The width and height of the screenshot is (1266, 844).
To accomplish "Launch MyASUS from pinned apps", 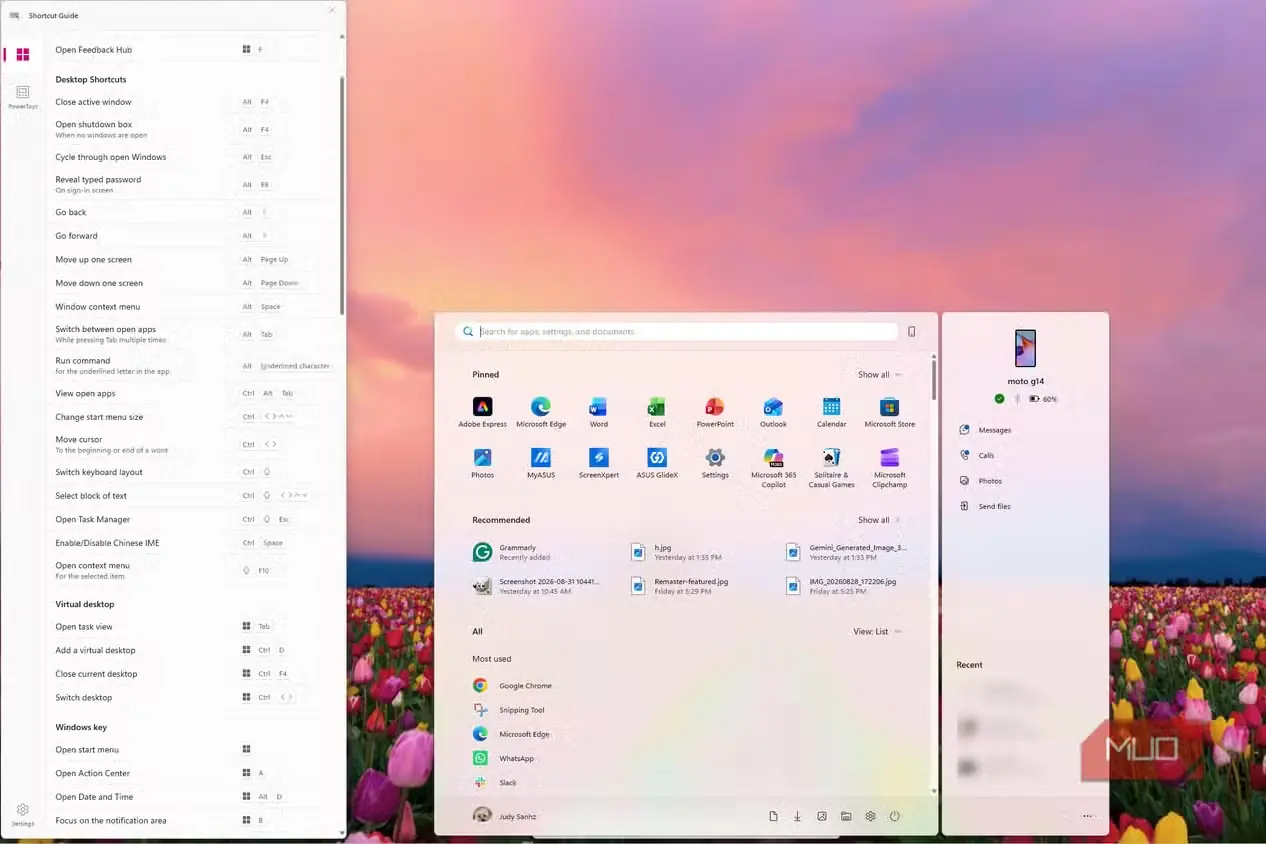I will [x=541, y=463].
